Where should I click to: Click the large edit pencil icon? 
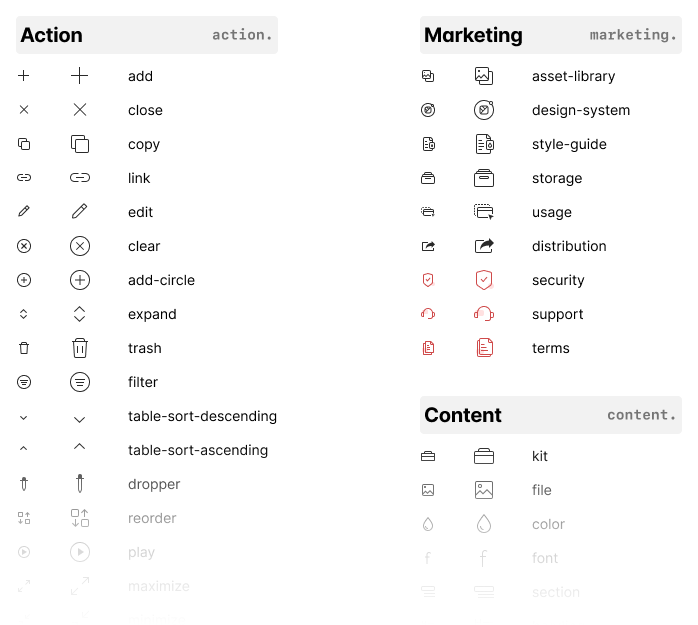80,212
